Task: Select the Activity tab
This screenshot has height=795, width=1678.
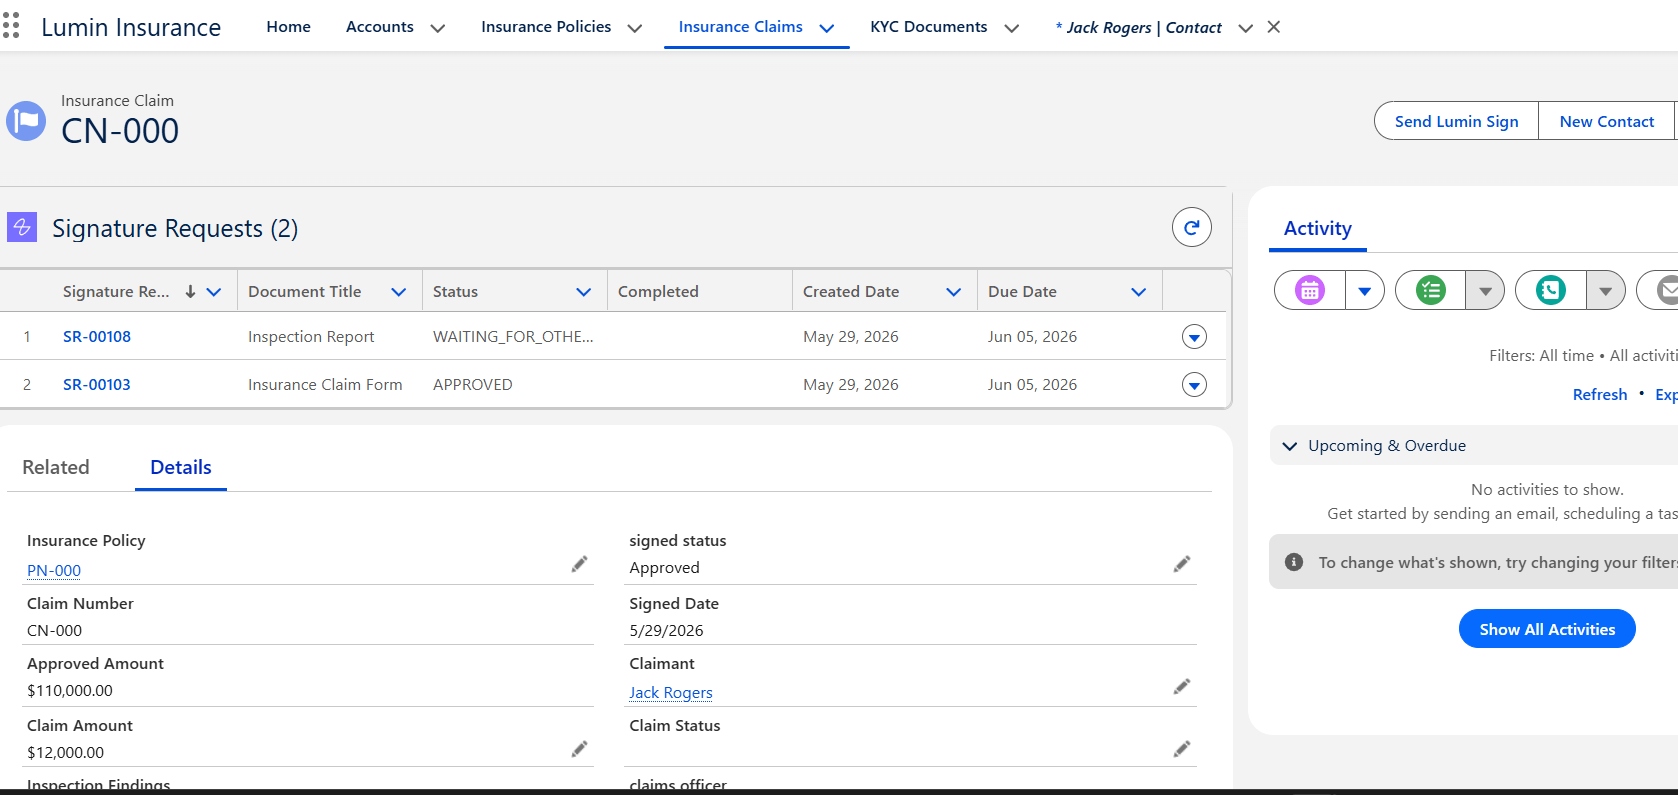Action: (x=1318, y=228)
